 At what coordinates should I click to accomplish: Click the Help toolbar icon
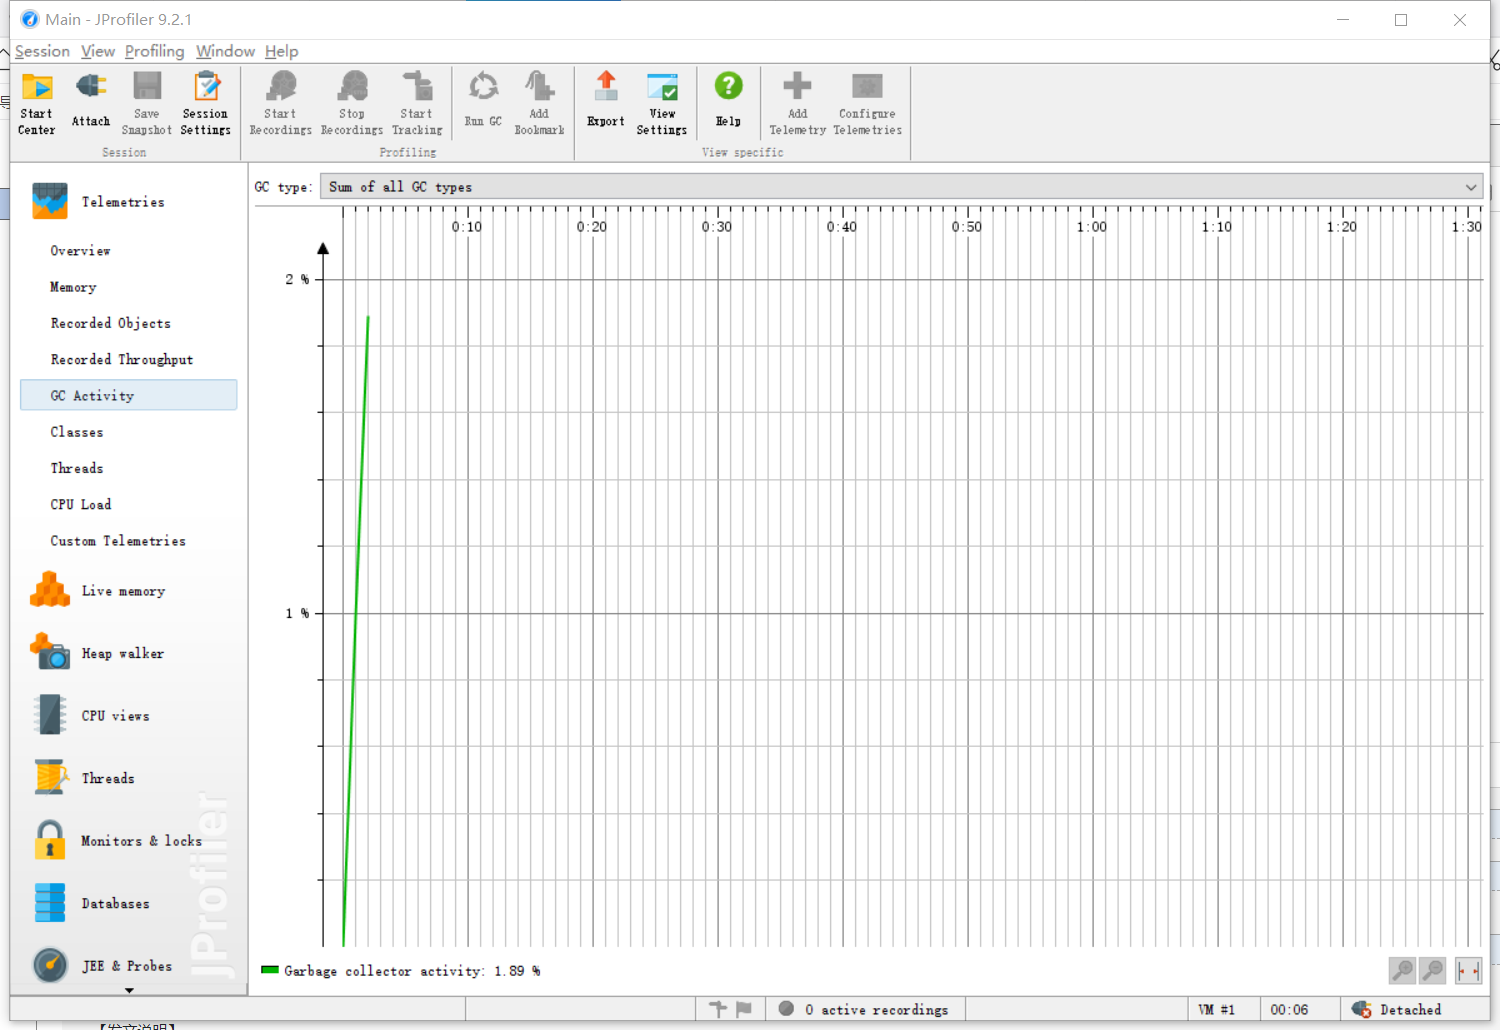pos(729,100)
